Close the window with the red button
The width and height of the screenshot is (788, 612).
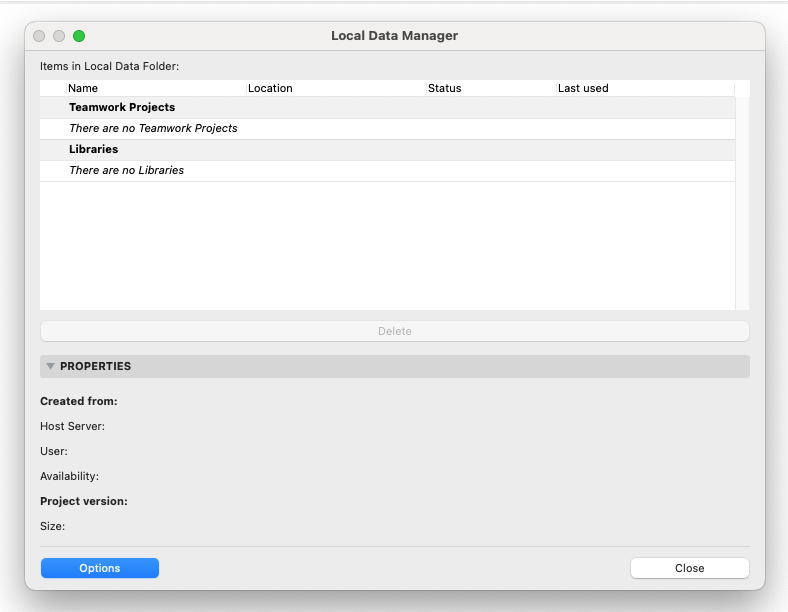pyautogui.click(x=39, y=36)
